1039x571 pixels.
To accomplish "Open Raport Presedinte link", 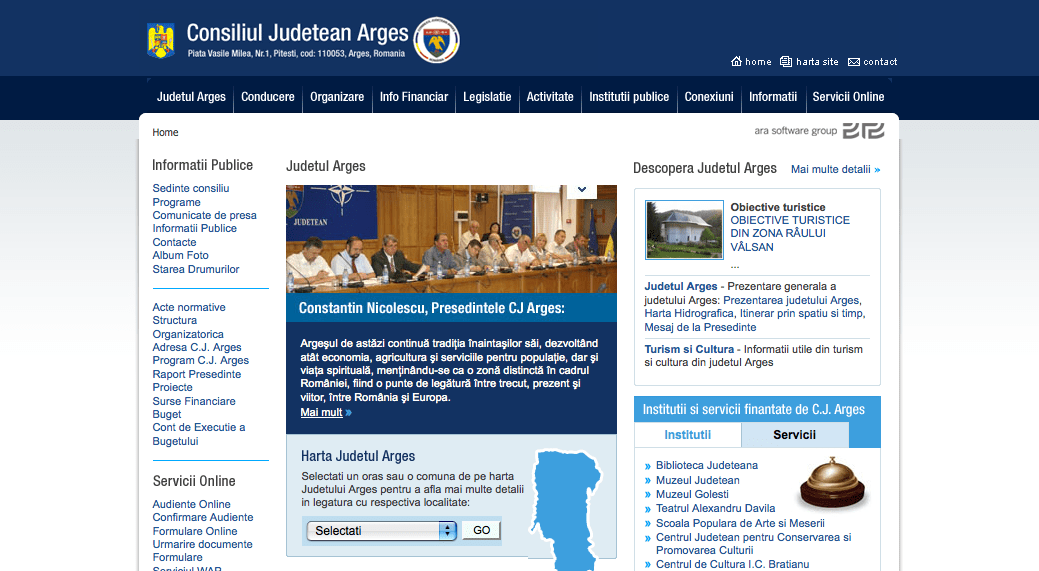I will coord(197,374).
